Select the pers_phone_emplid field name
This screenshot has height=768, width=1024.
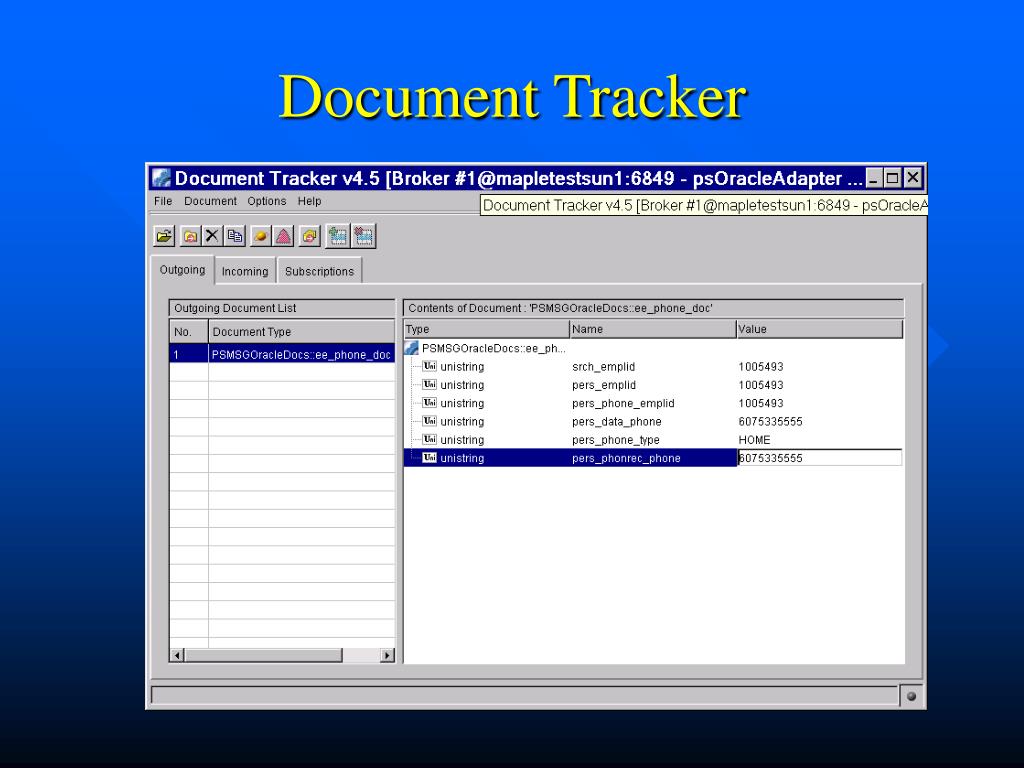623,404
